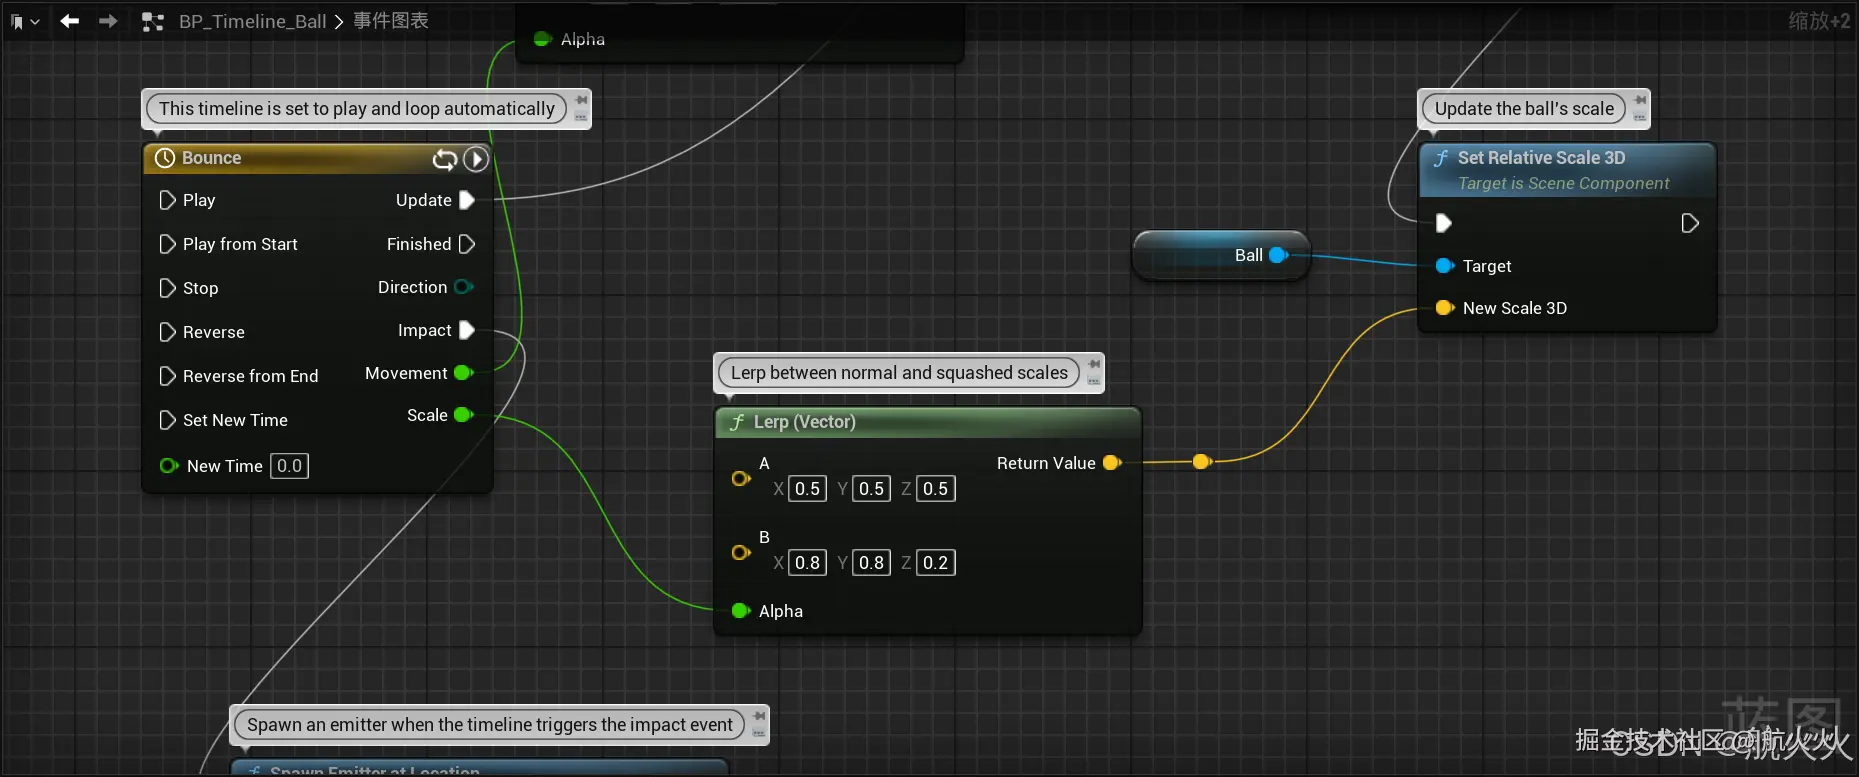Image resolution: width=1859 pixels, height=777 pixels.
Task: Toggle pin on Update ball's scale comment
Action: (x=1640, y=100)
